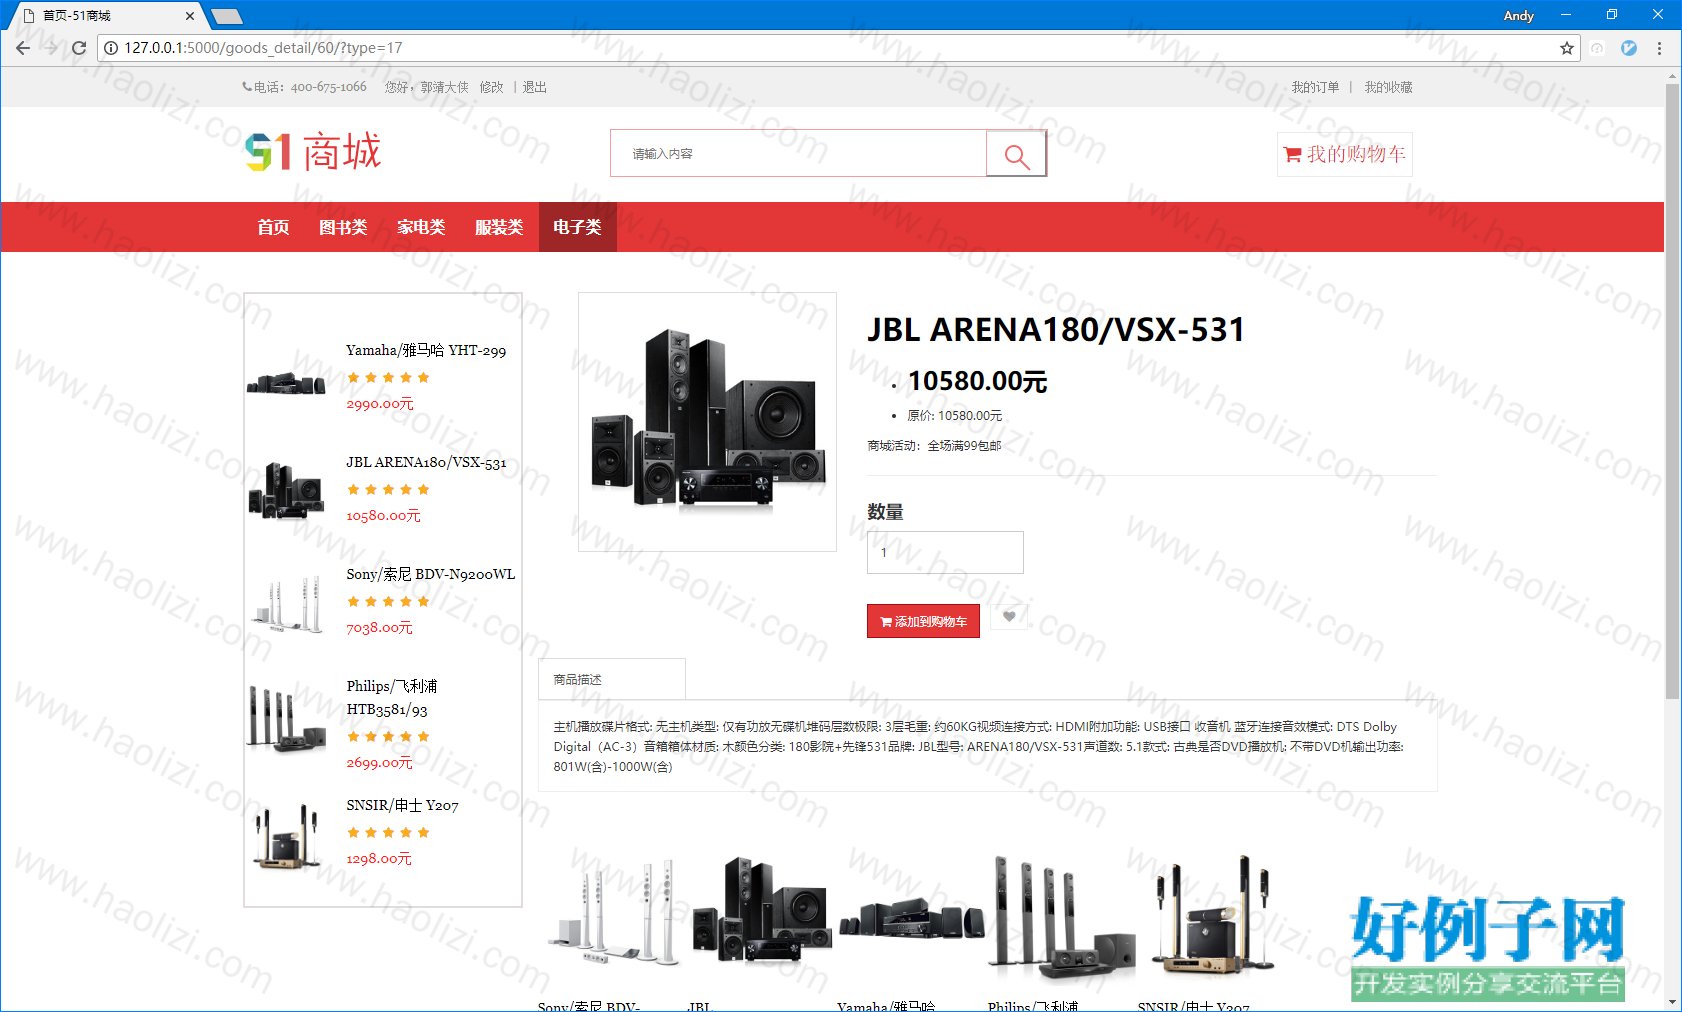Open the JBL ARENA180/VSX-531 sidebar thumbnail

pyautogui.click(x=286, y=489)
